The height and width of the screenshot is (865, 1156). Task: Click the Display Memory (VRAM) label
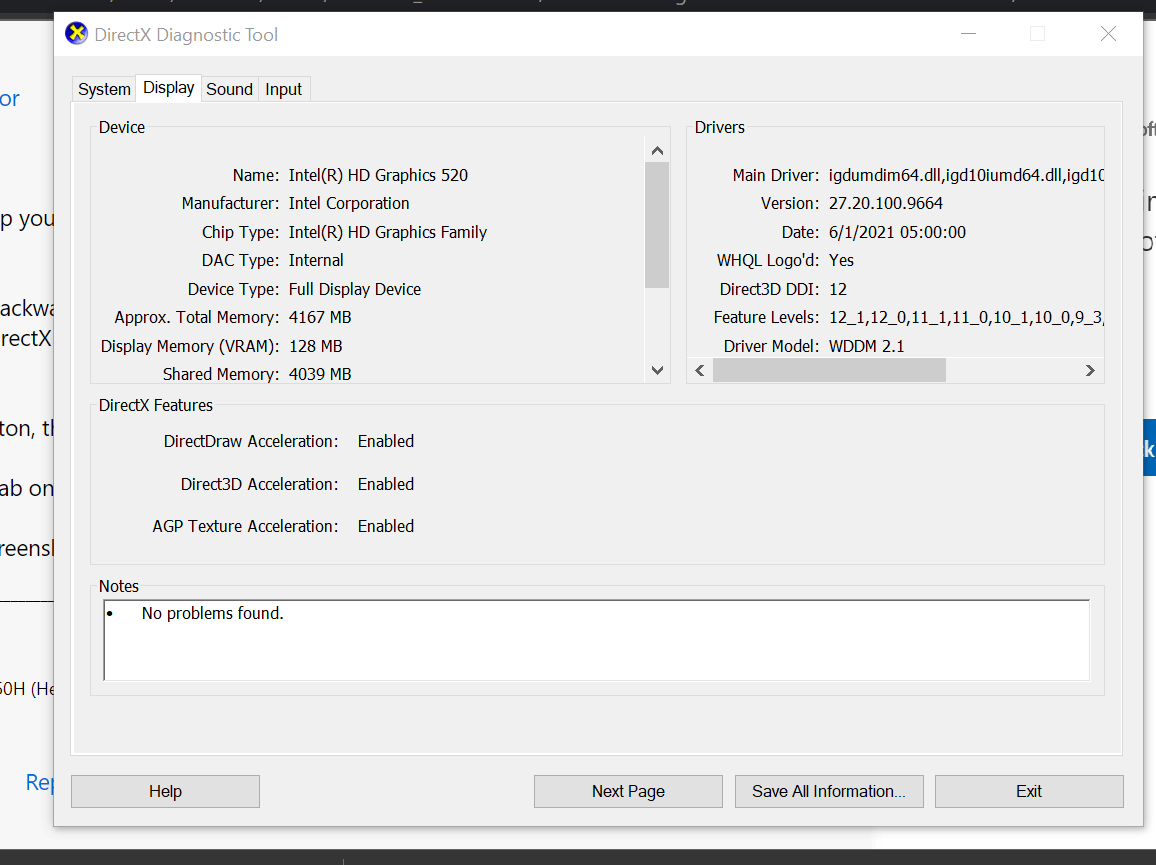coord(189,346)
